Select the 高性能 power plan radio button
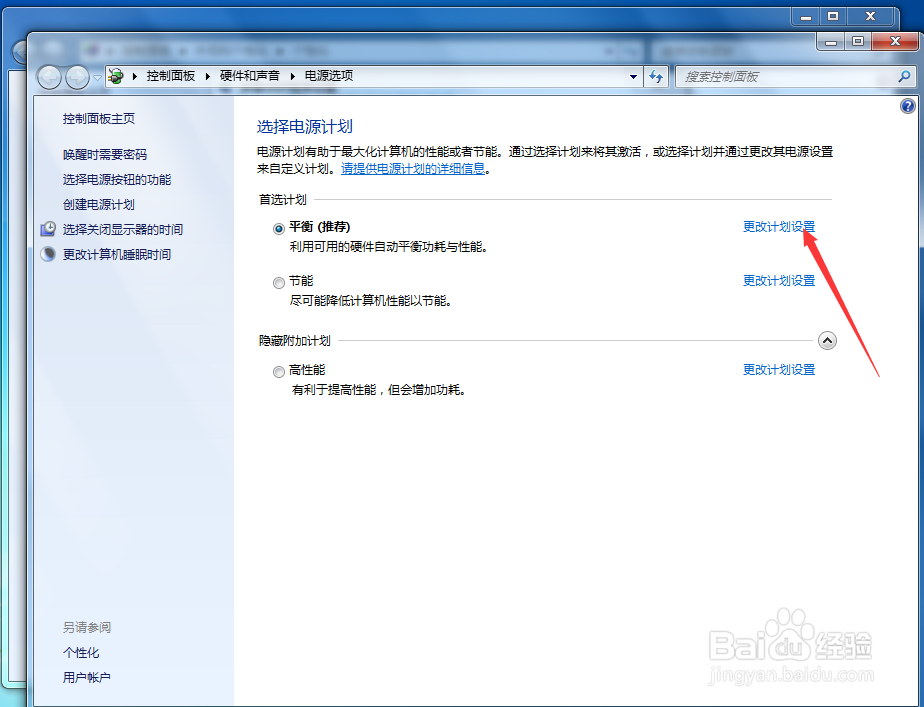The height and width of the screenshot is (707, 924). click(x=278, y=369)
